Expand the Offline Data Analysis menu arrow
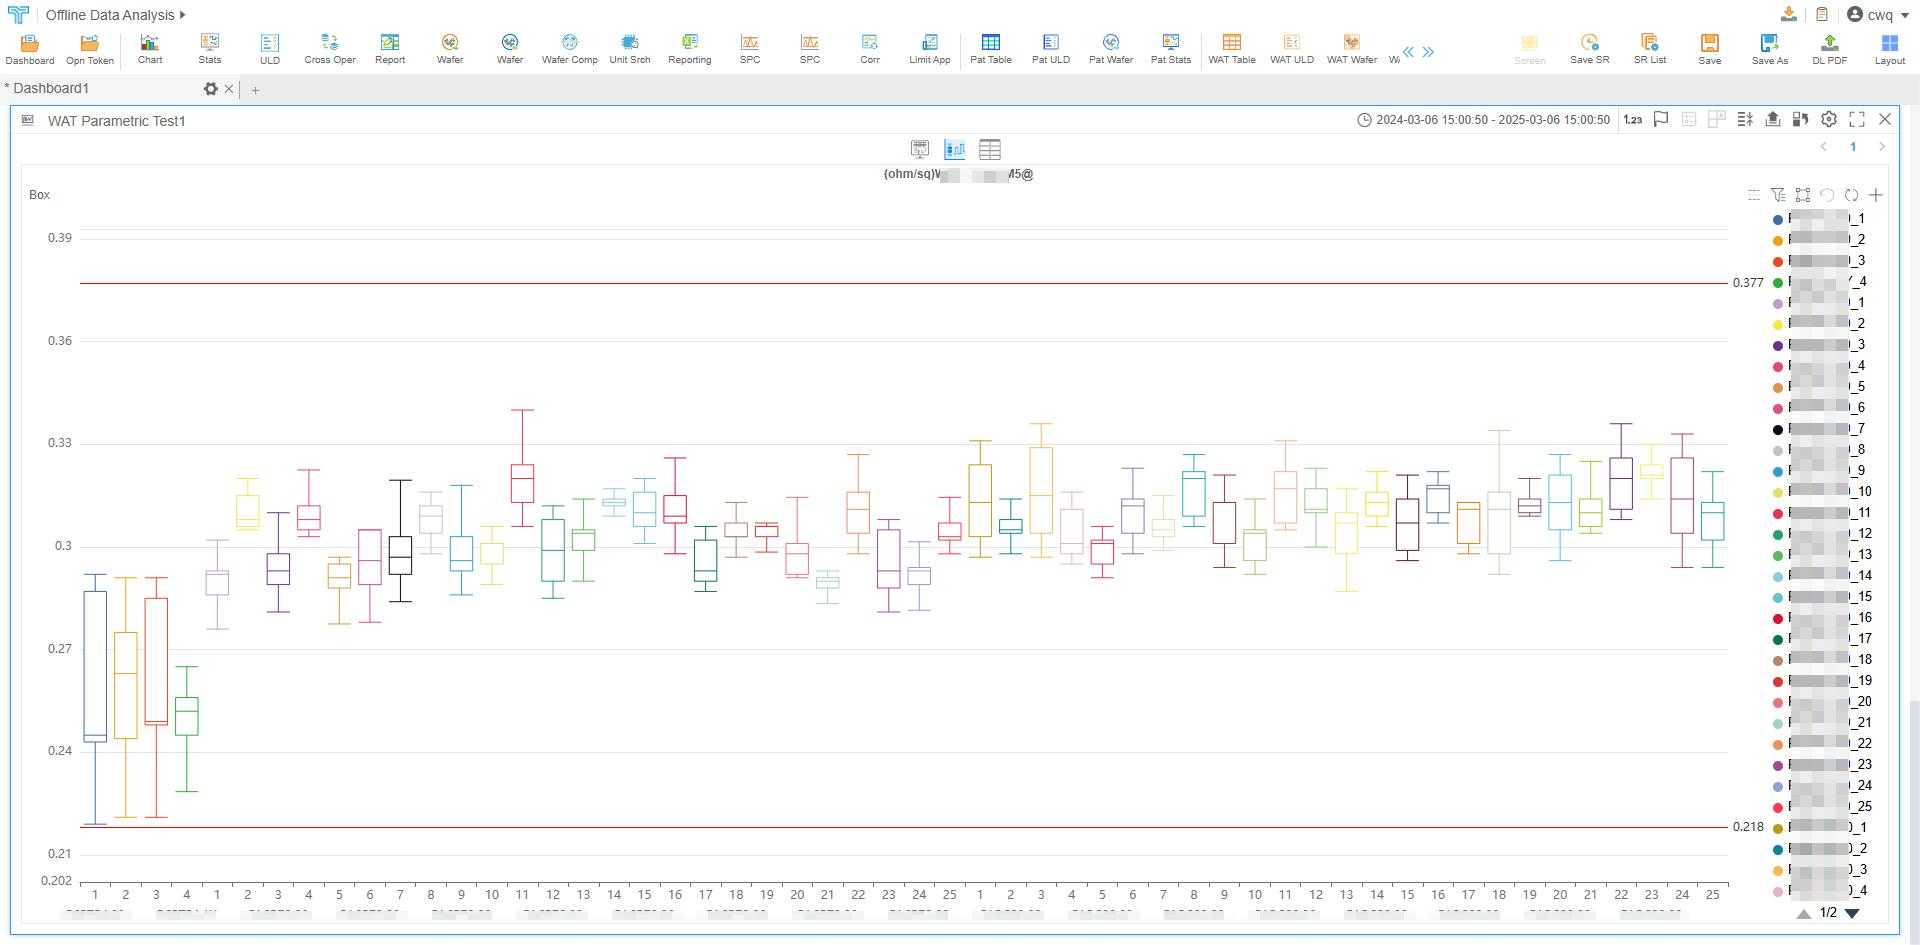Viewport: 1920px width, 945px height. click(x=182, y=15)
